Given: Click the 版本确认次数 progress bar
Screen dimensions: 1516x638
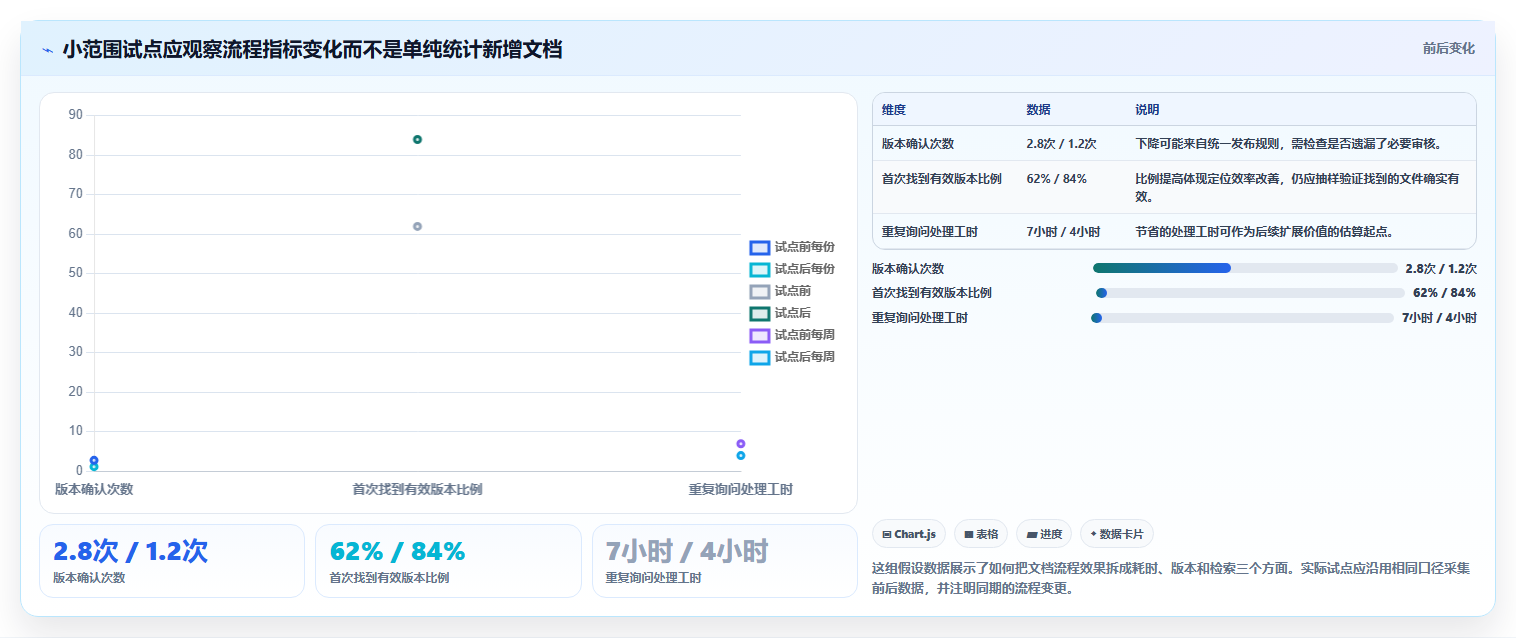Looking at the screenshot, I should pos(1245,268).
